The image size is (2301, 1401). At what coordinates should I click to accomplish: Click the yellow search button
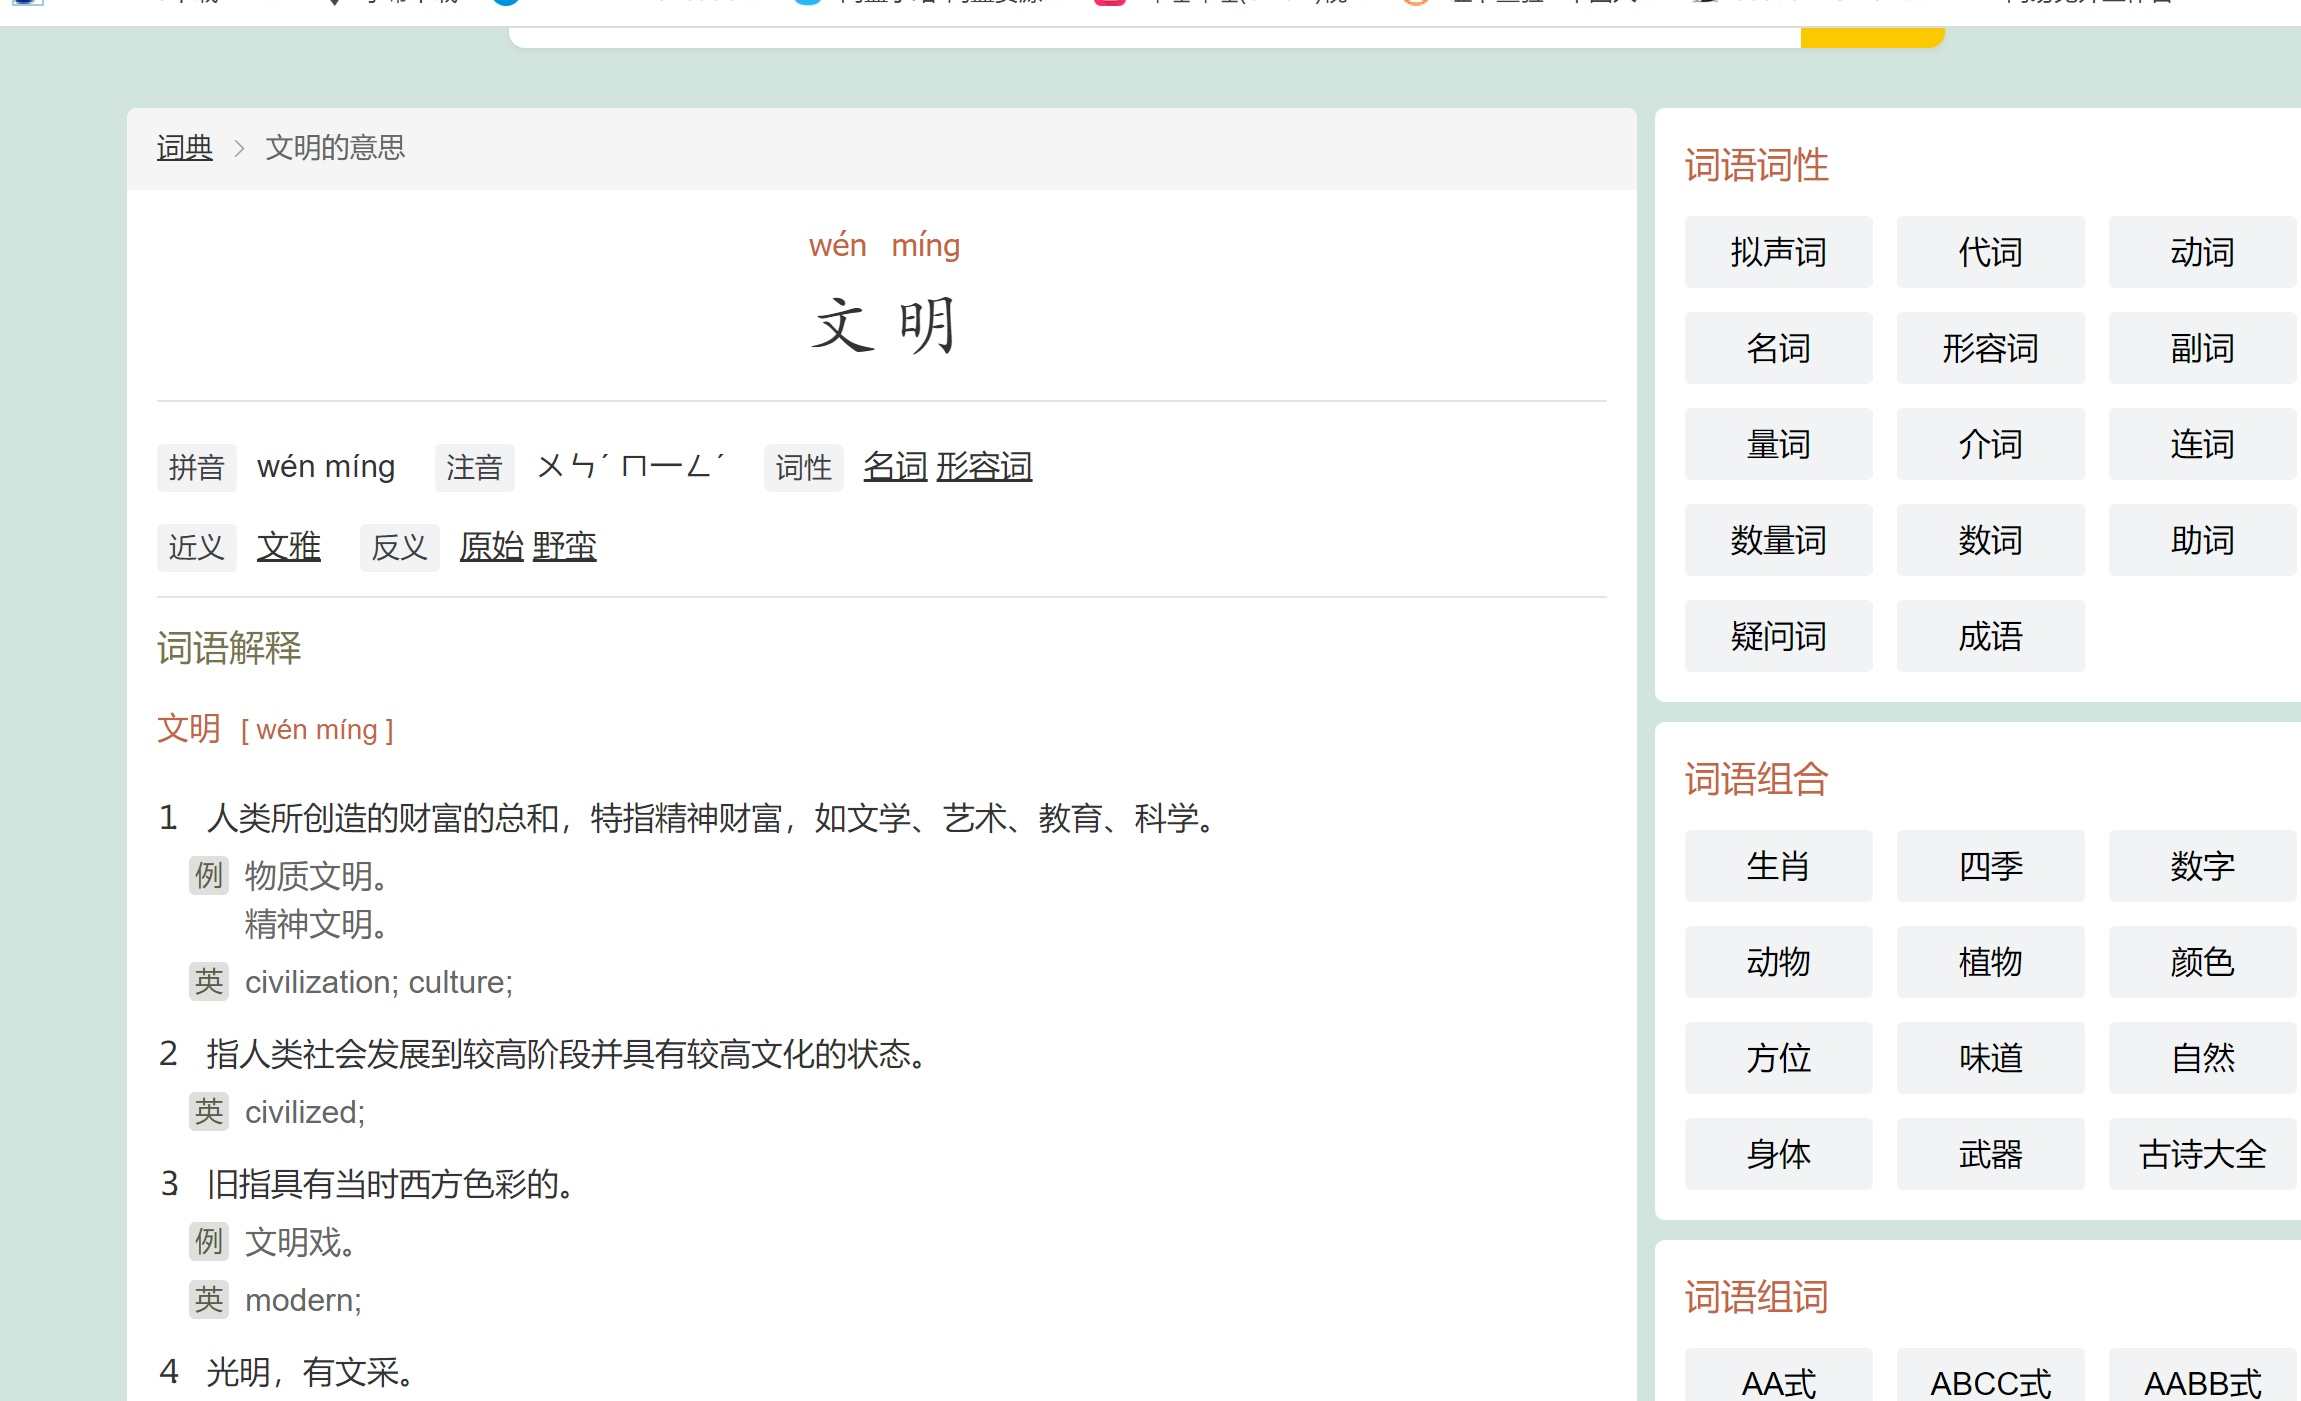click(1873, 37)
